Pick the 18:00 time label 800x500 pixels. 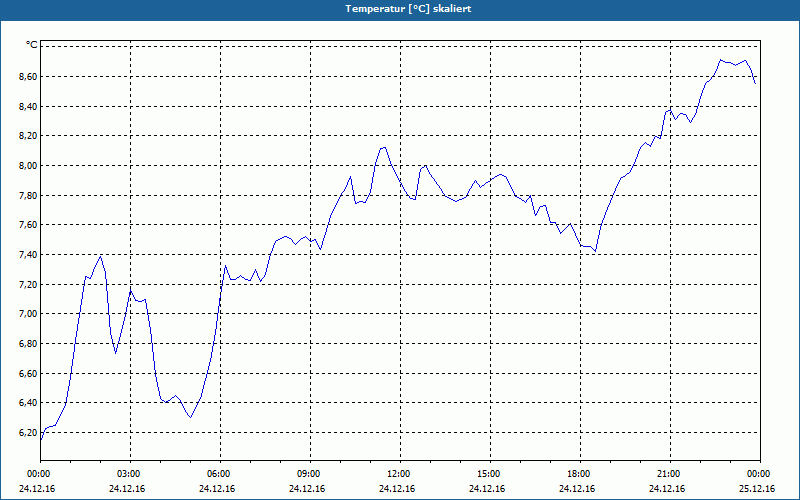coord(580,474)
